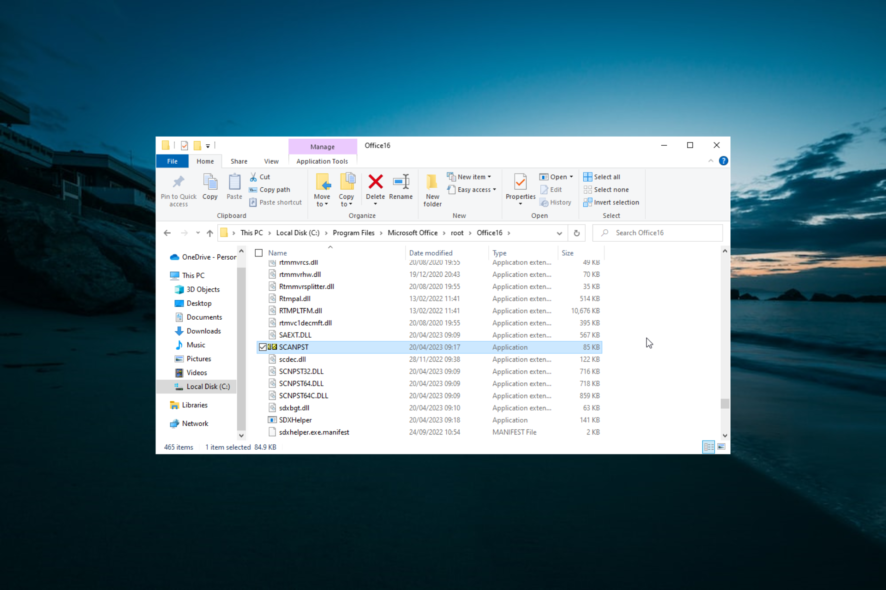This screenshot has width=886, height=590.
Task: Pin current folder to Quick access
Action: (x=177, y=190)
